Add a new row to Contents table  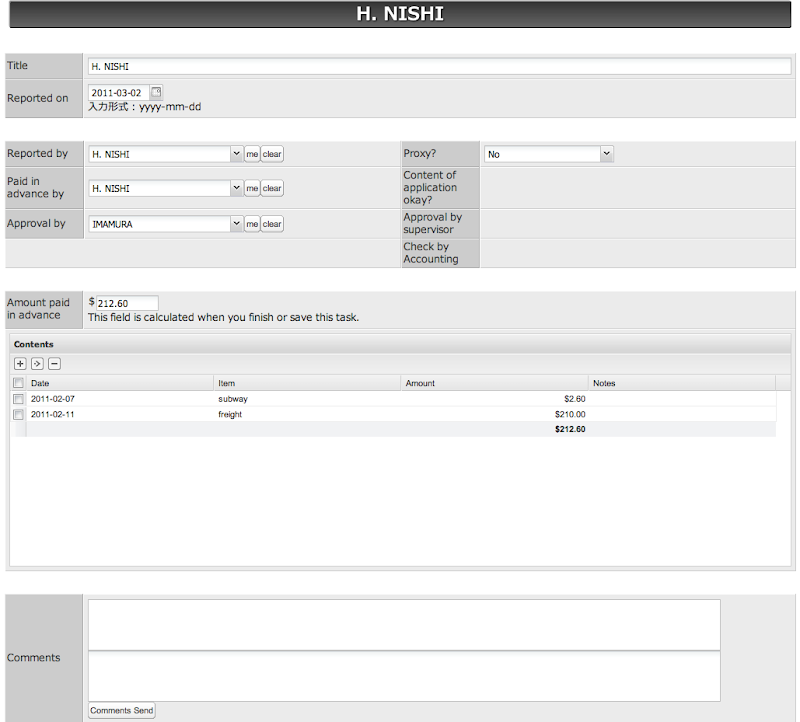click(20, 364)
